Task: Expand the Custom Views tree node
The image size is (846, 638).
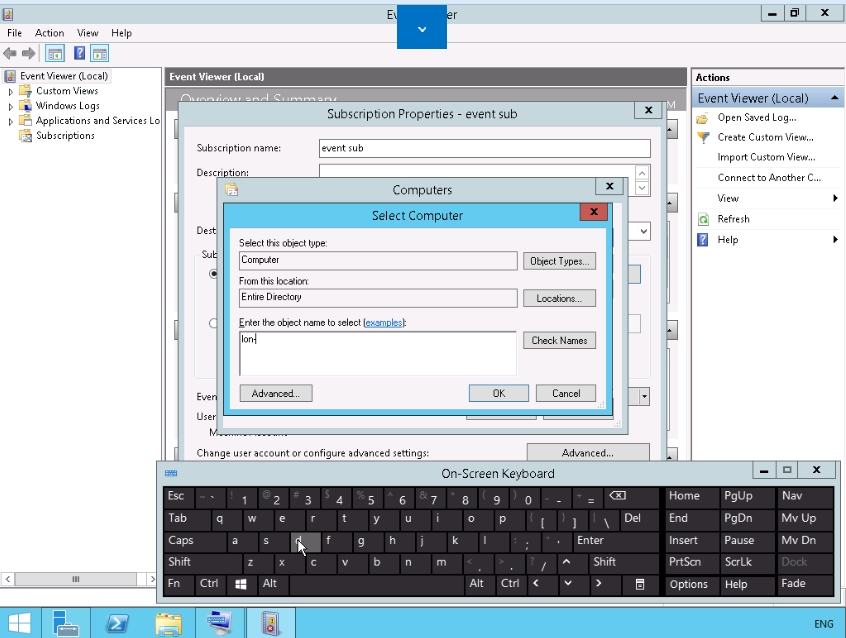Action: (11, 91)
